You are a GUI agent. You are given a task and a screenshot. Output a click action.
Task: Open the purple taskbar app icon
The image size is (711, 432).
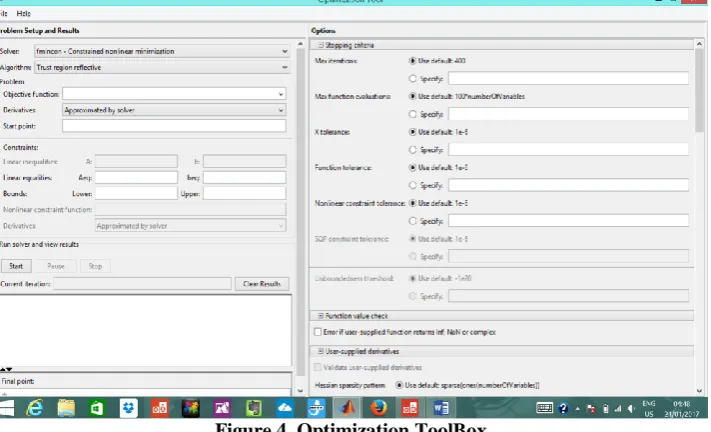click(x=222, y=408)
